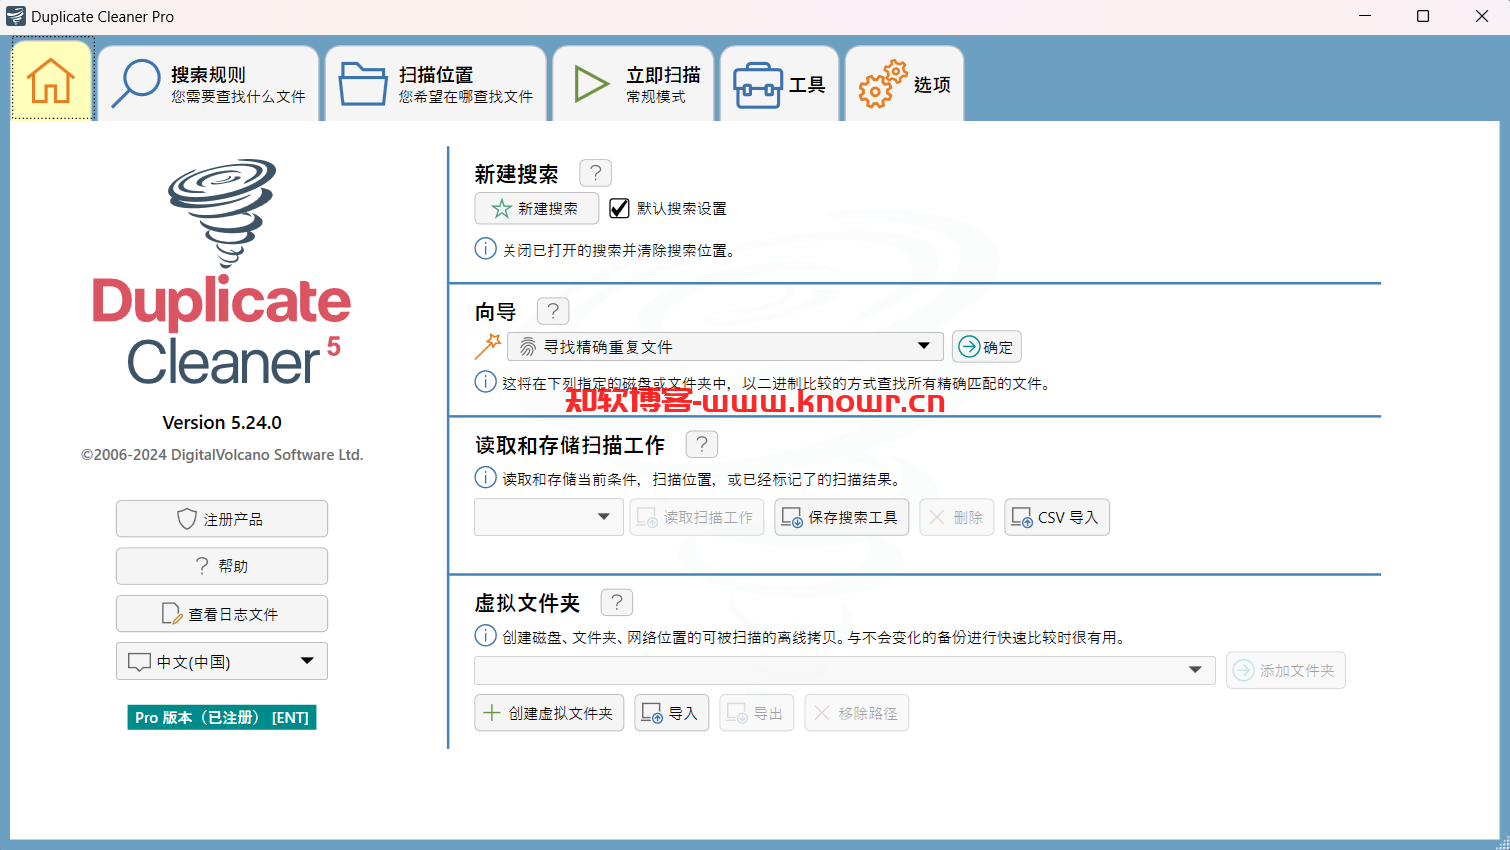Click the app icon in title bar
Viewport: 1510px width, 850px height.
click(15, 16)
